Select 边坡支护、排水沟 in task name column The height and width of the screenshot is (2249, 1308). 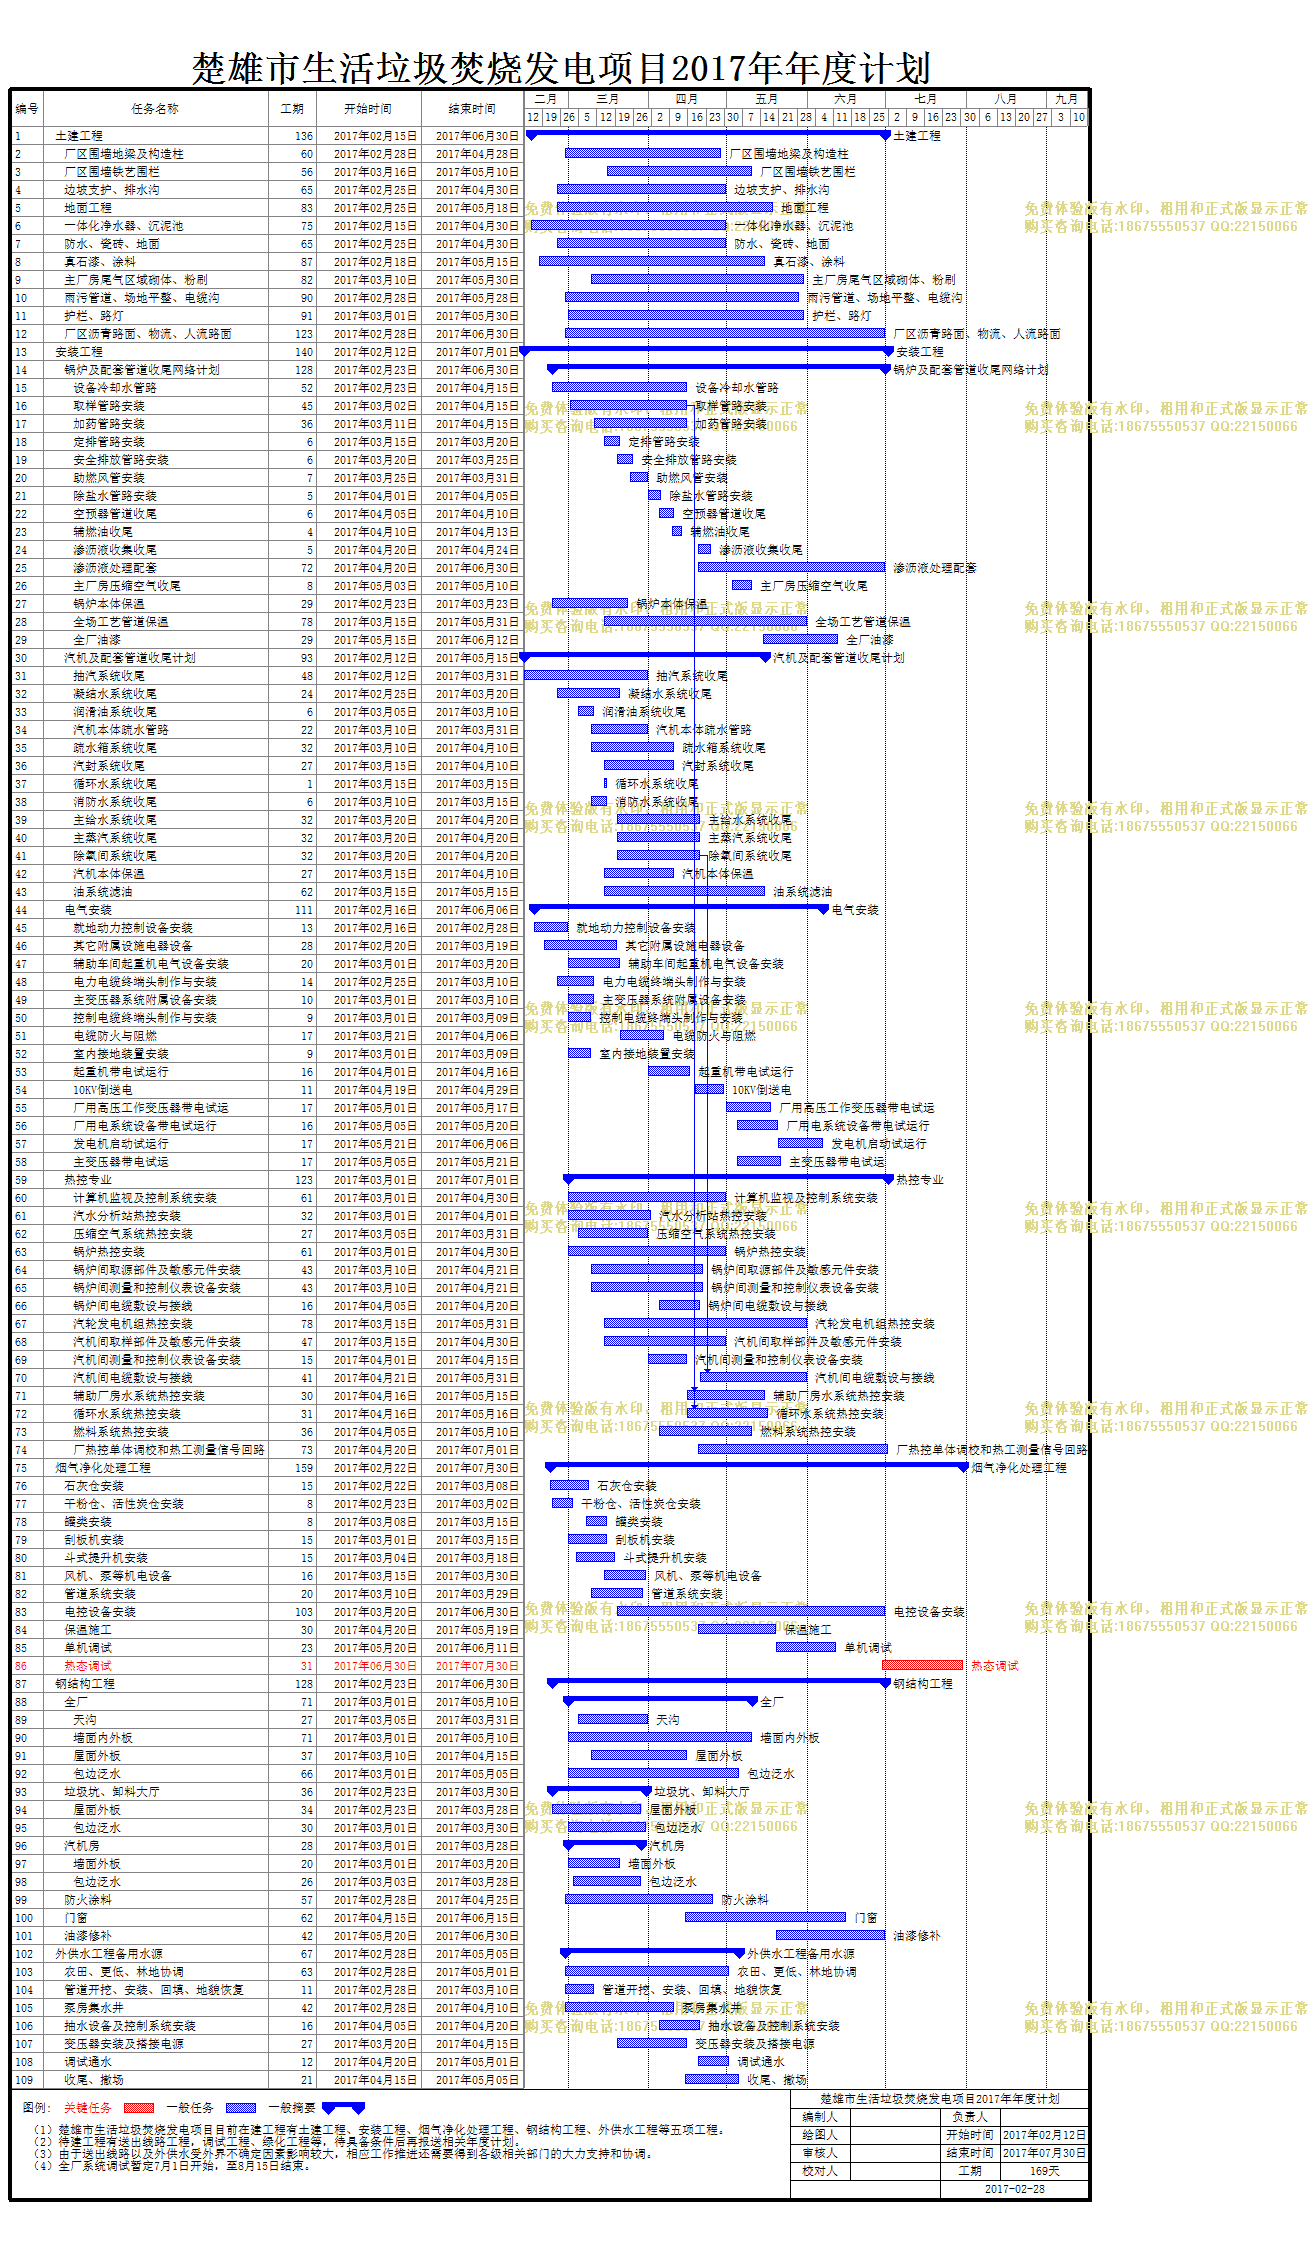(112, 190)
